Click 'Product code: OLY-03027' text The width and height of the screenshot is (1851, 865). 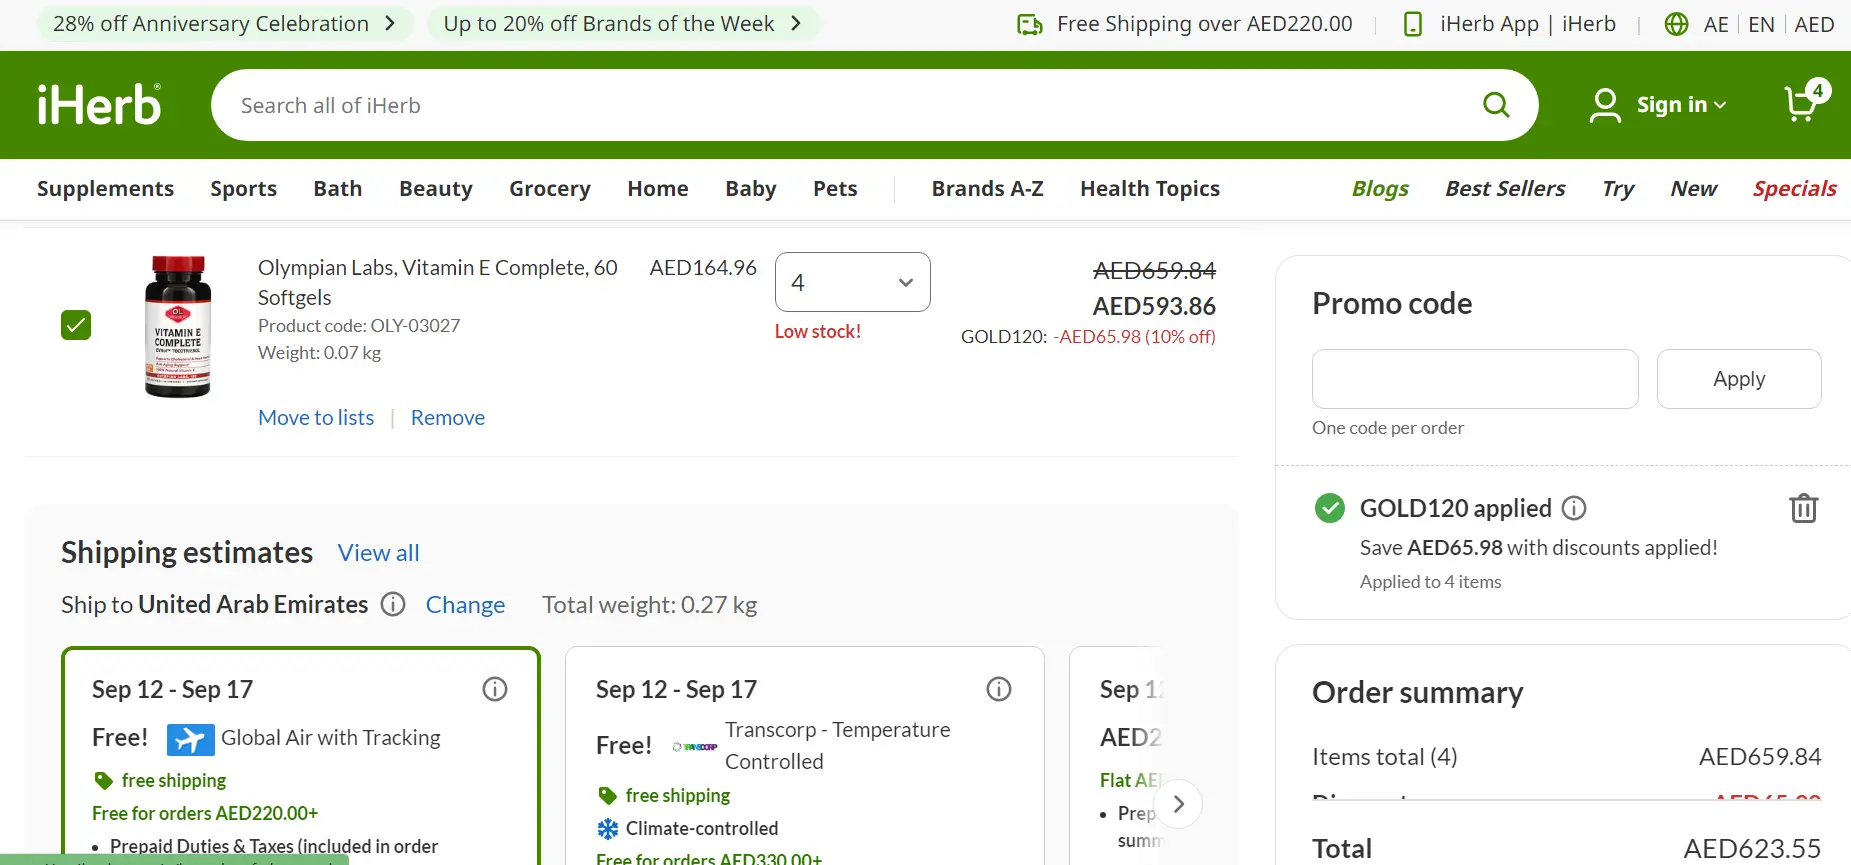[359, 326]
